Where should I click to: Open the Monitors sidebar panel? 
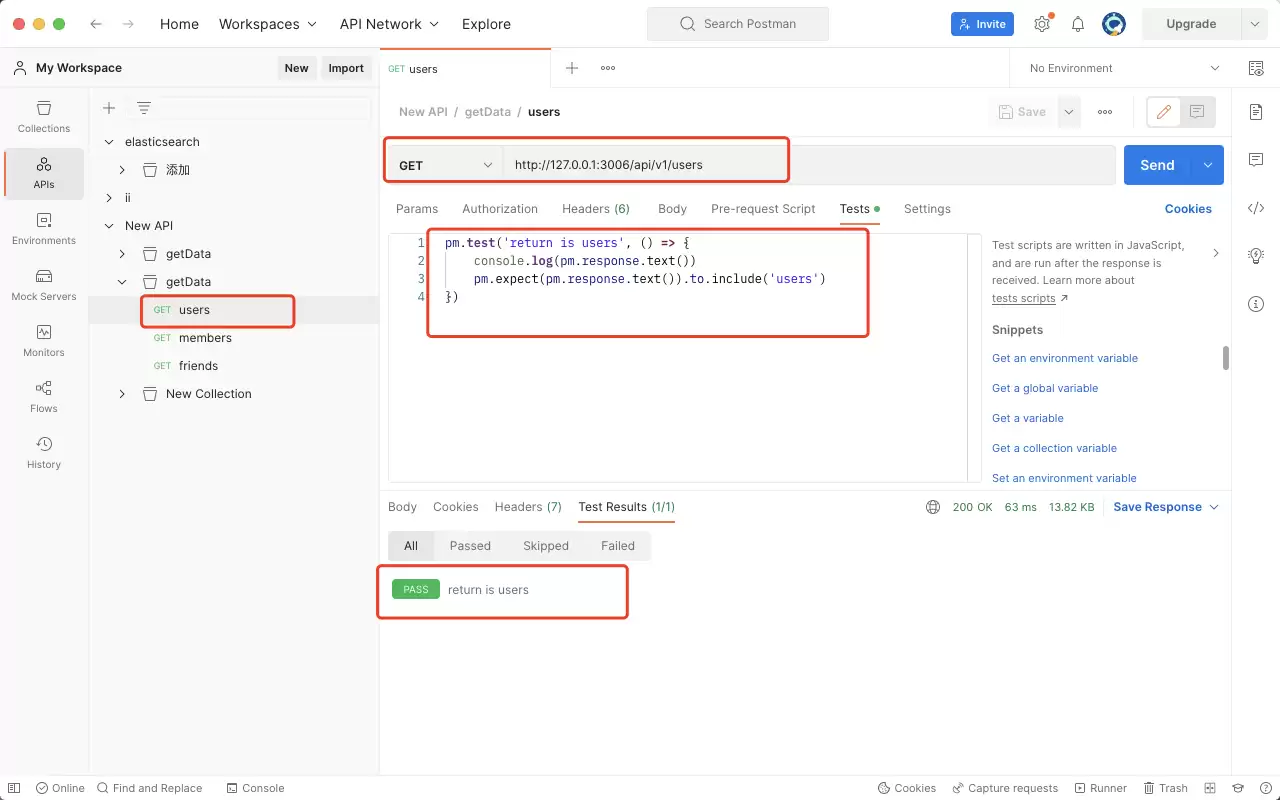coord(44,341)
